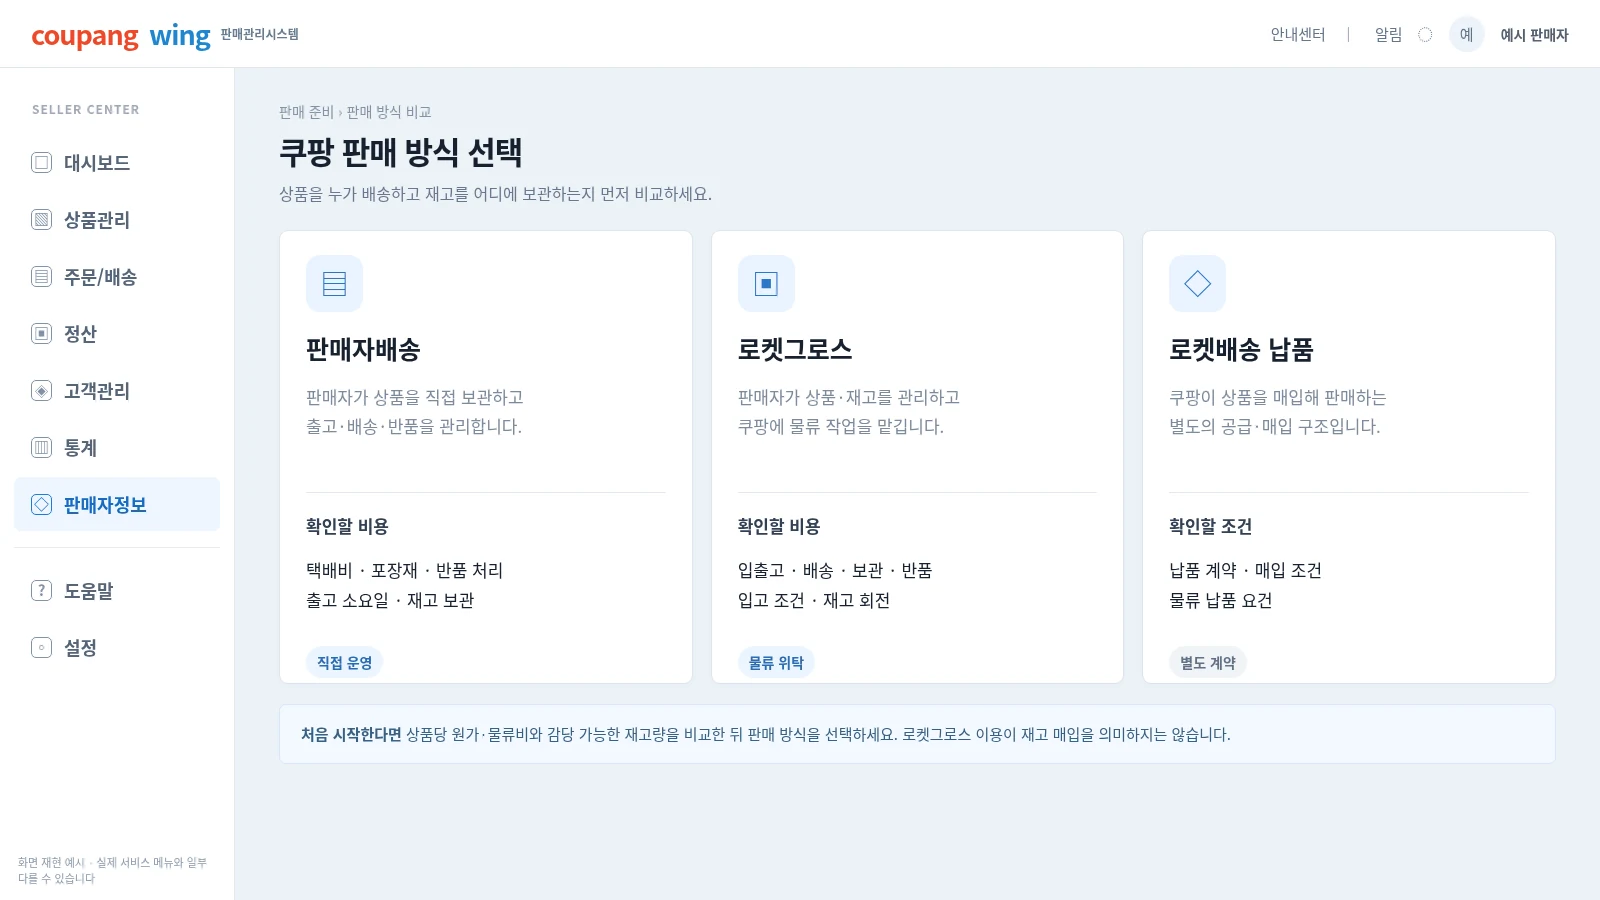Click the 별도 계약 tag
The height and width of the screenshot is (900, 1600).
[1208, 662]
